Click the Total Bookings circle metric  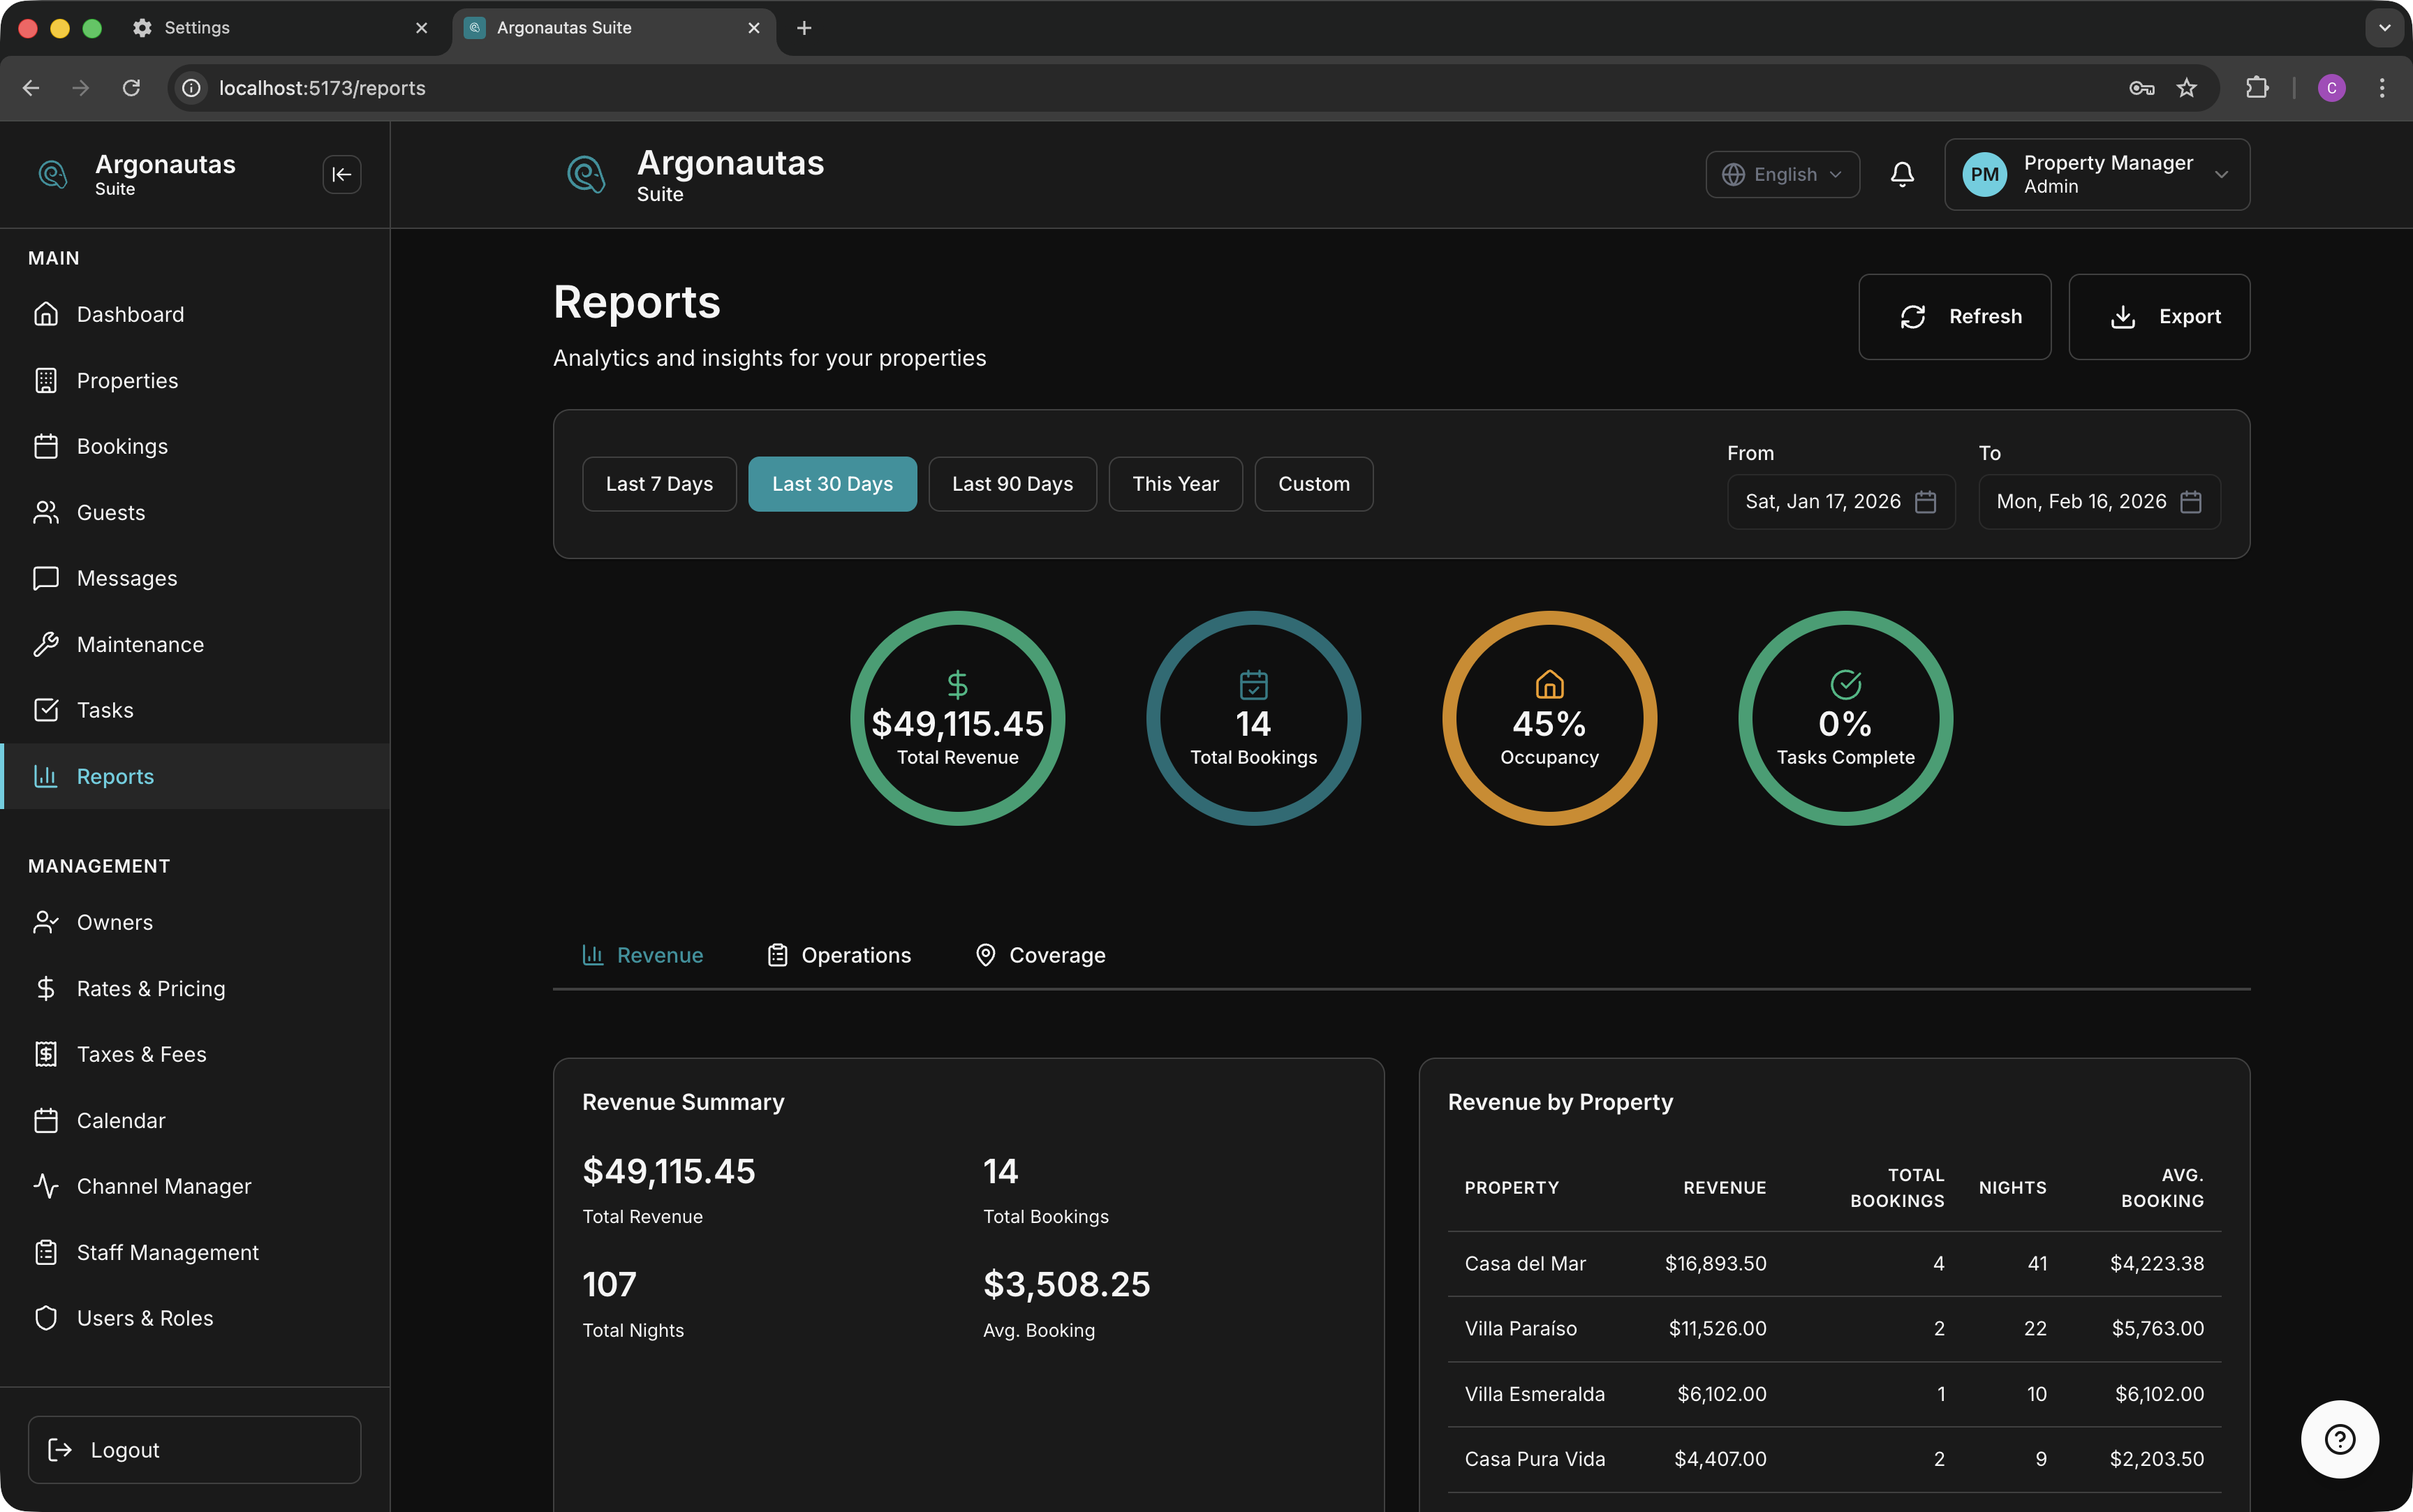pos(1253,718)
